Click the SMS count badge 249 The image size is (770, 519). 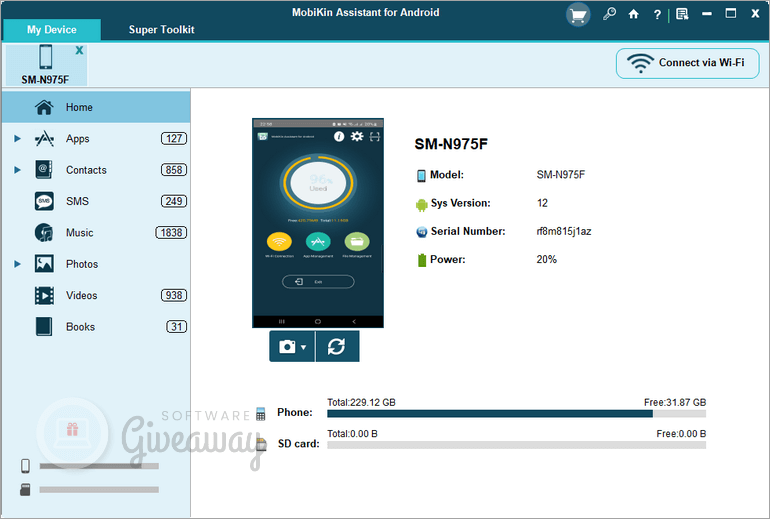pos(174,201)
